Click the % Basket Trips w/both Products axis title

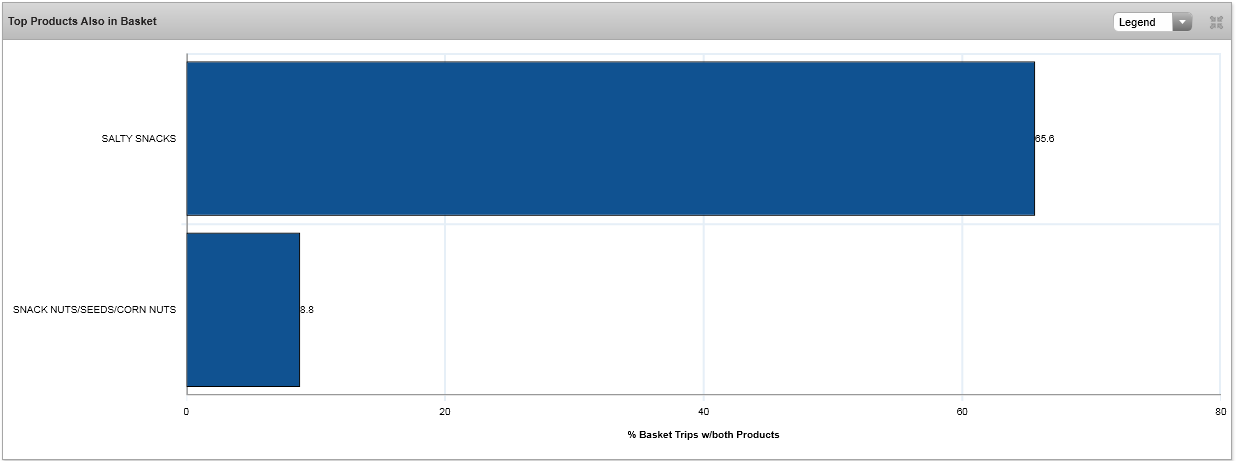coord(703,435)
